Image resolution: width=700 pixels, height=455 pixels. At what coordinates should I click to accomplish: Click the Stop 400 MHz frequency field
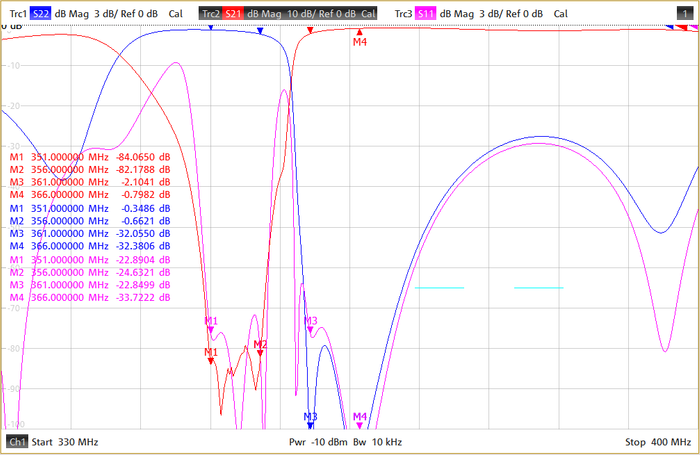[657, 441]
